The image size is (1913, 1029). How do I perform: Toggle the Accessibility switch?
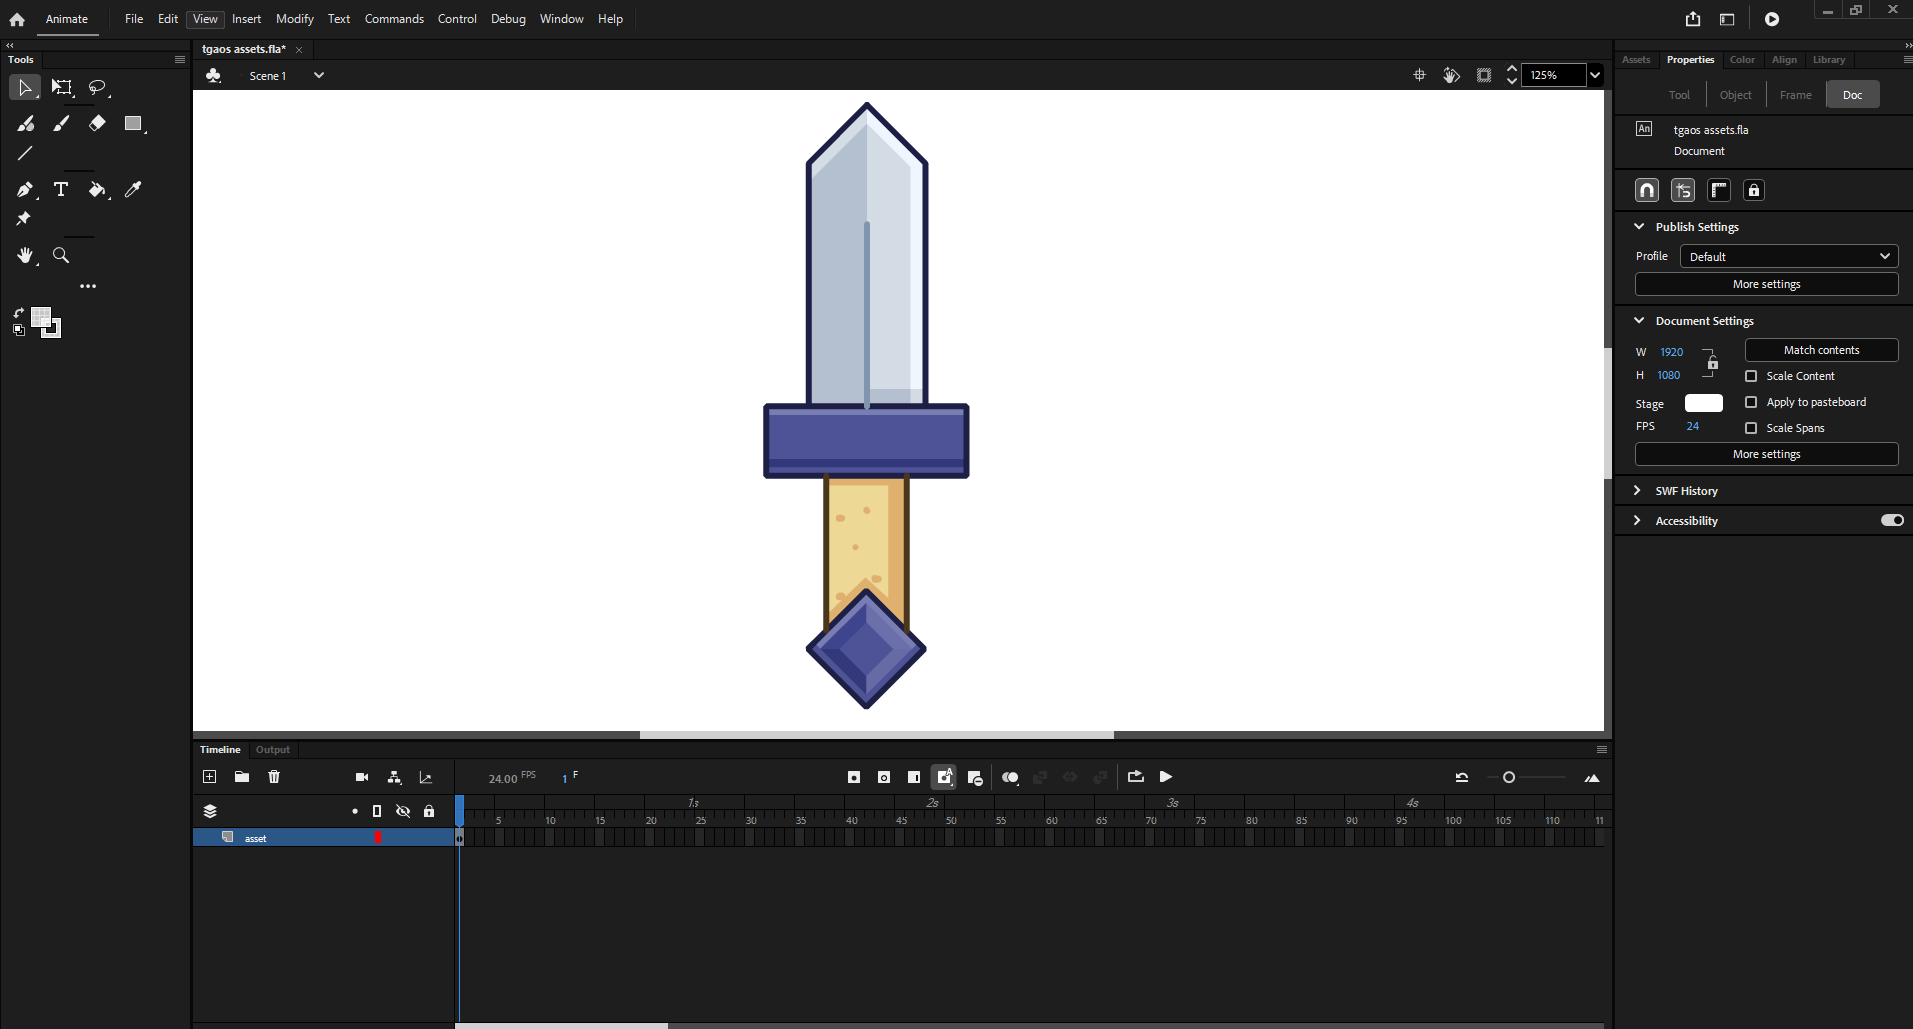pyautogui.click(x=1892, y=520)
